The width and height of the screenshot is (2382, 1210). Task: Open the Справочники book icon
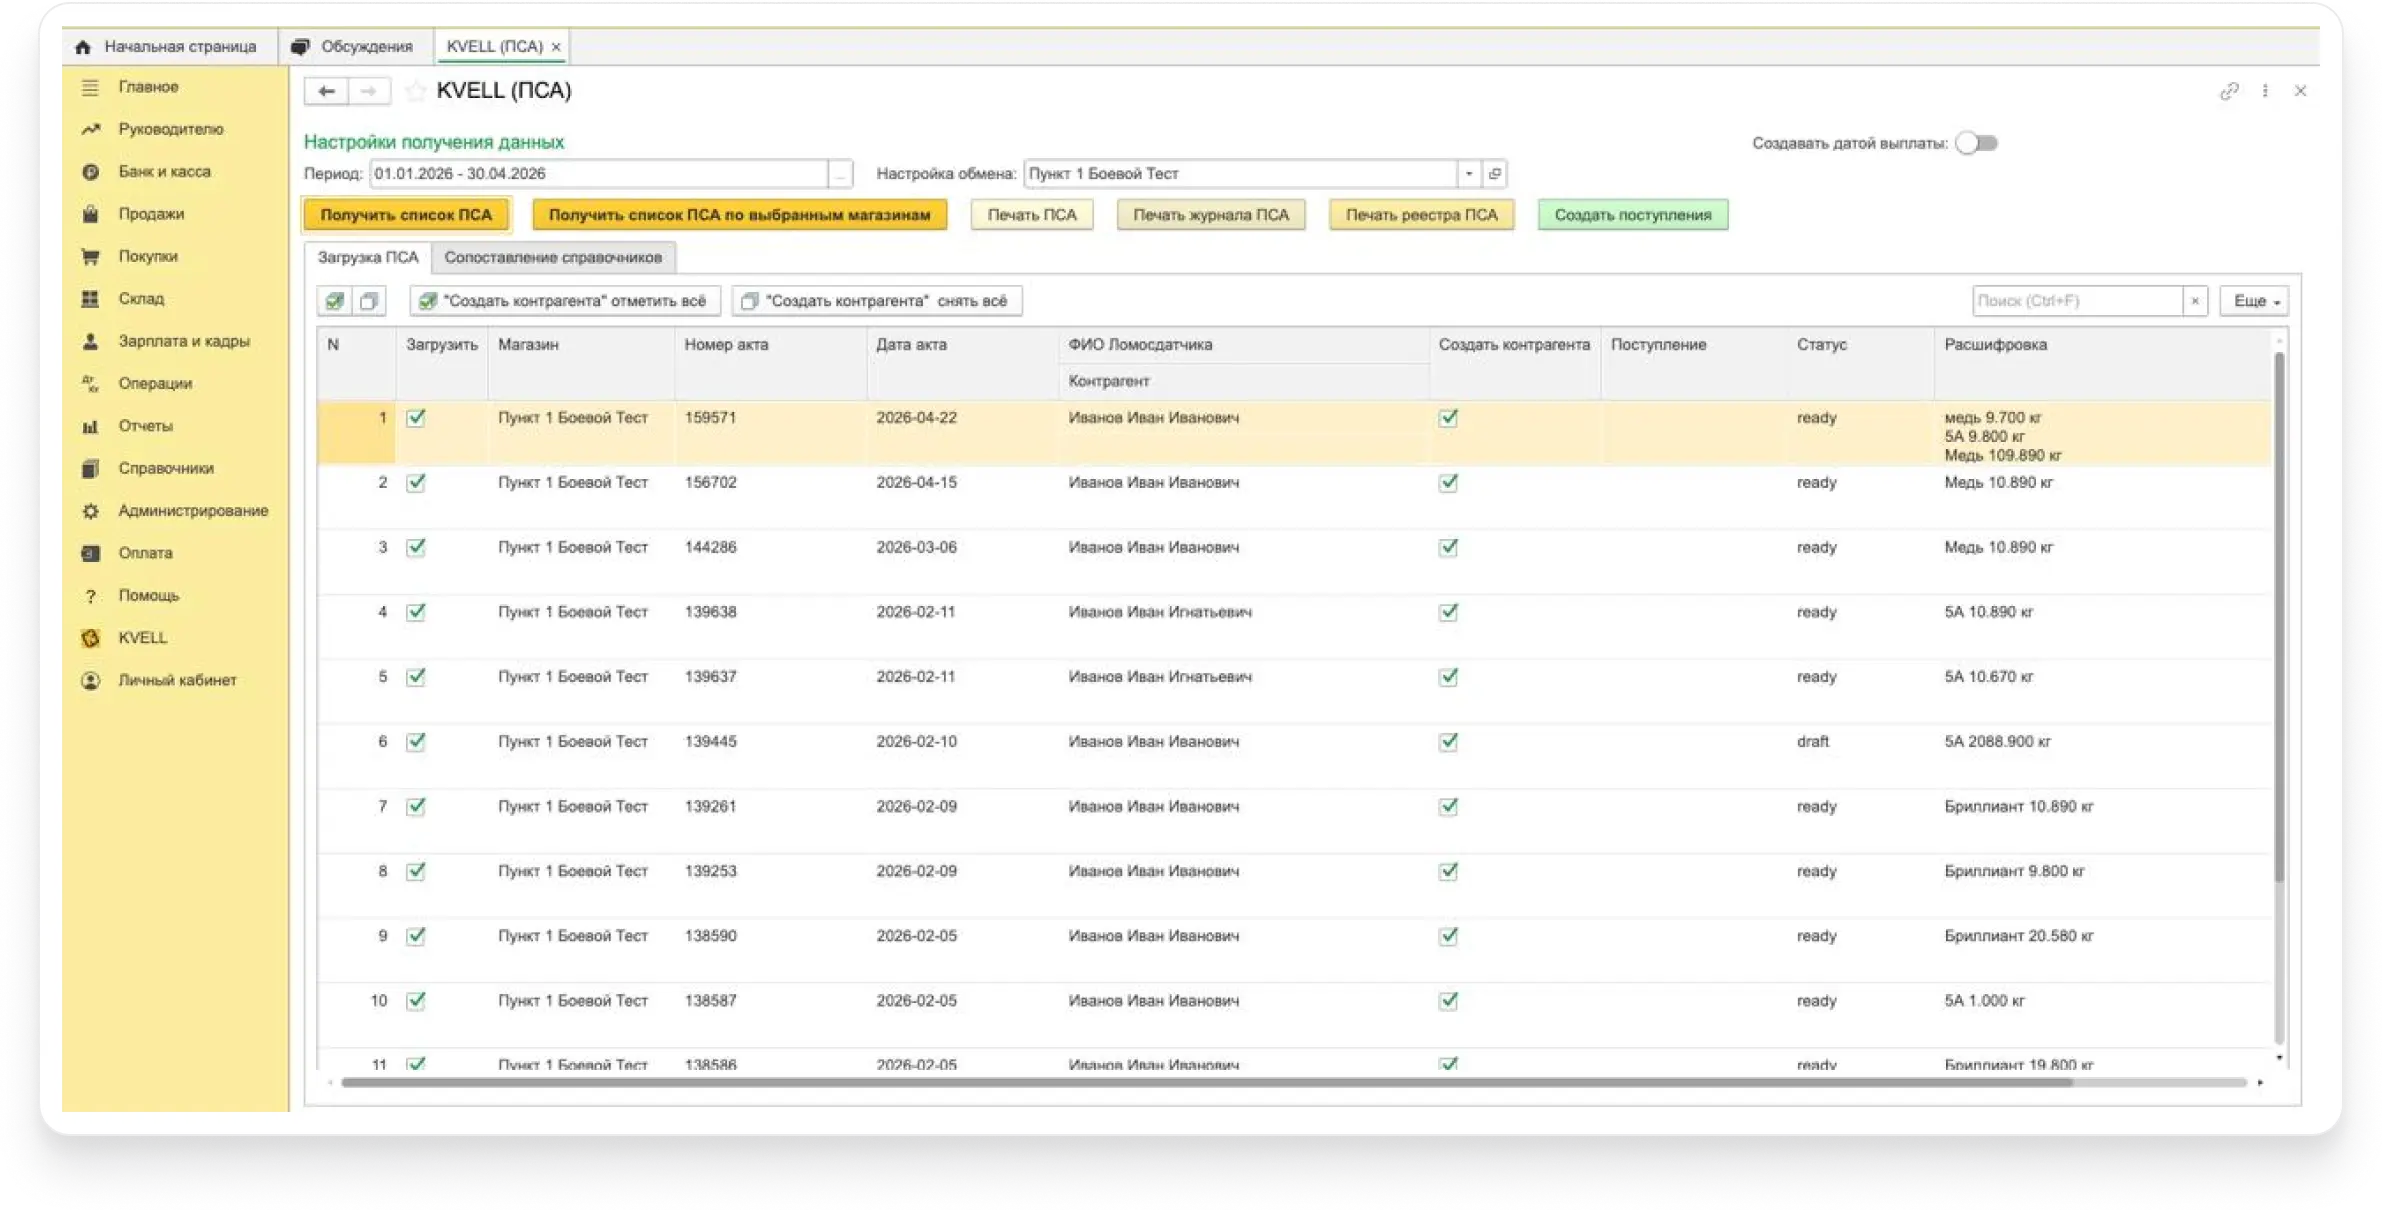coord(90,468)
